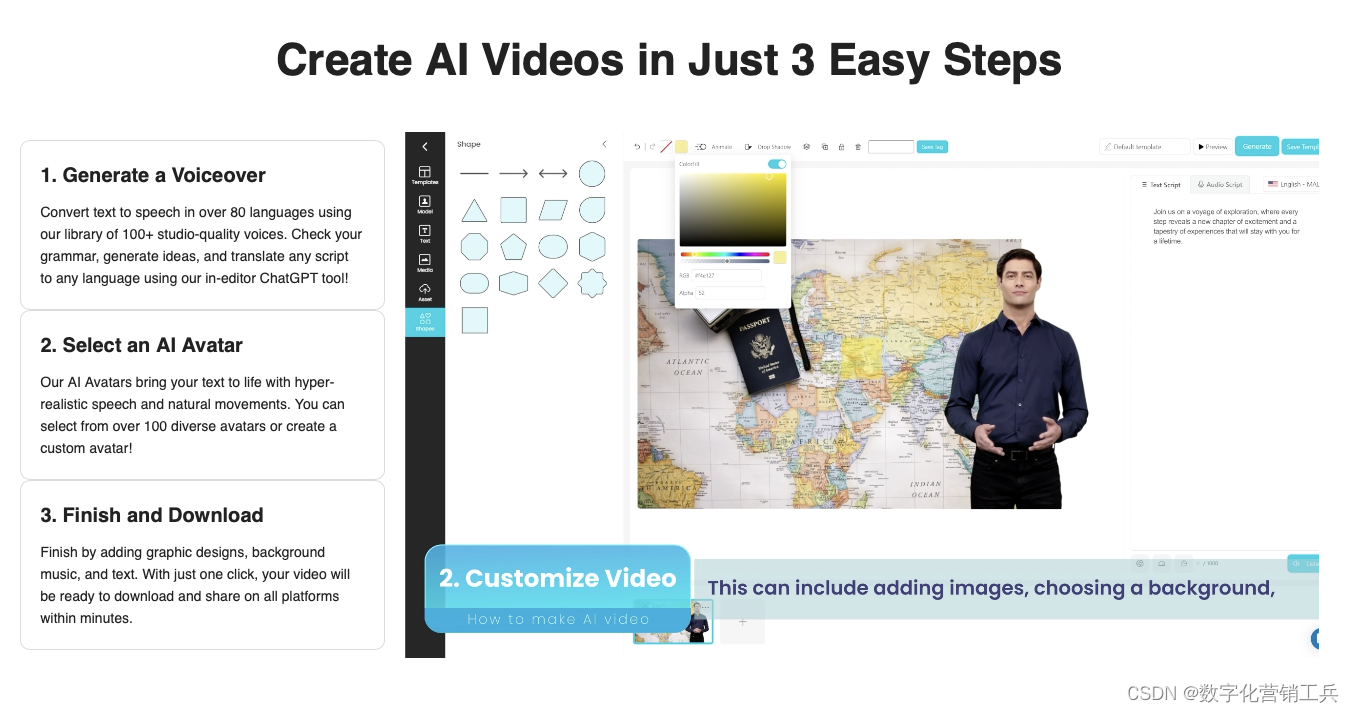Insert the ellipse shape
Viewport: 1354px width, 713px height.
pos(553,246)
